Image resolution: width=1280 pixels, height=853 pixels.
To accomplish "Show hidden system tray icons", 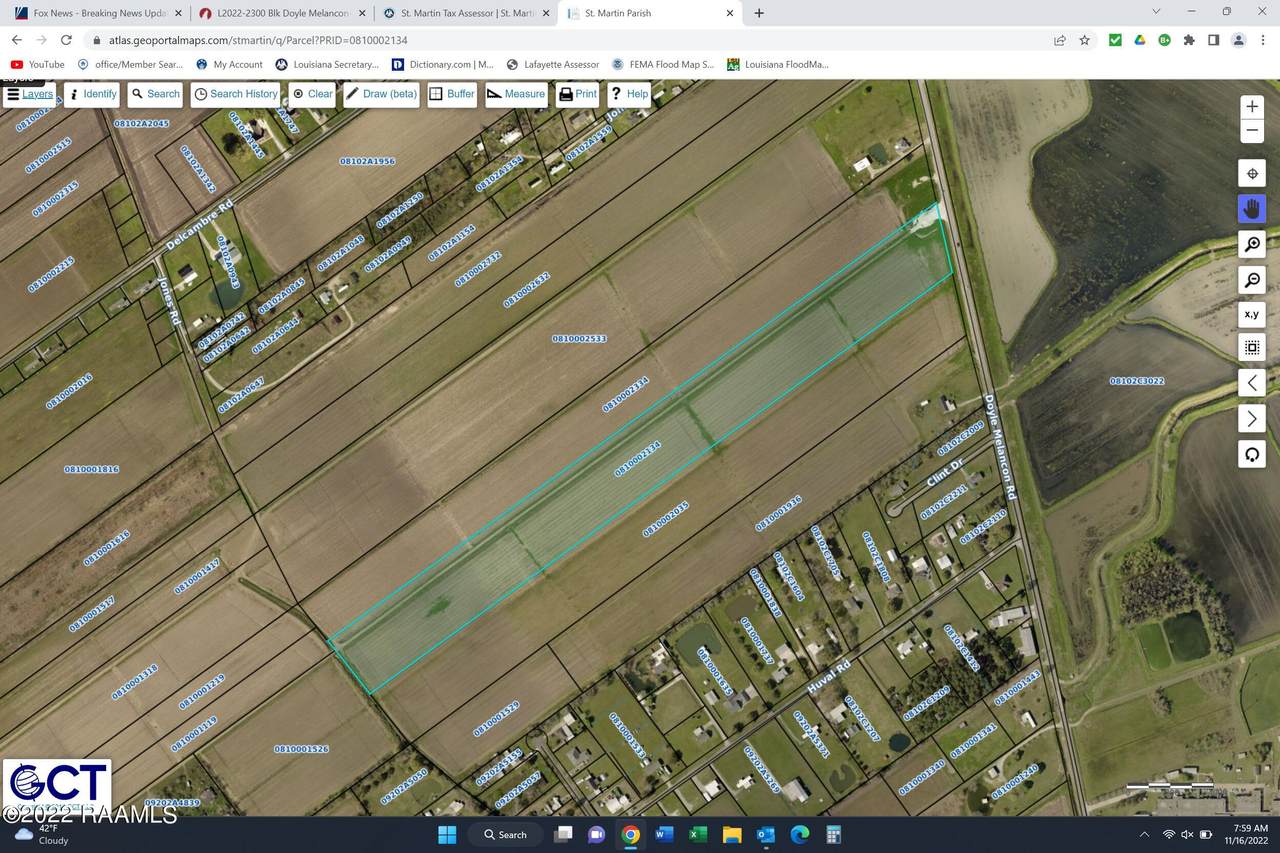I will (1144, 834).
